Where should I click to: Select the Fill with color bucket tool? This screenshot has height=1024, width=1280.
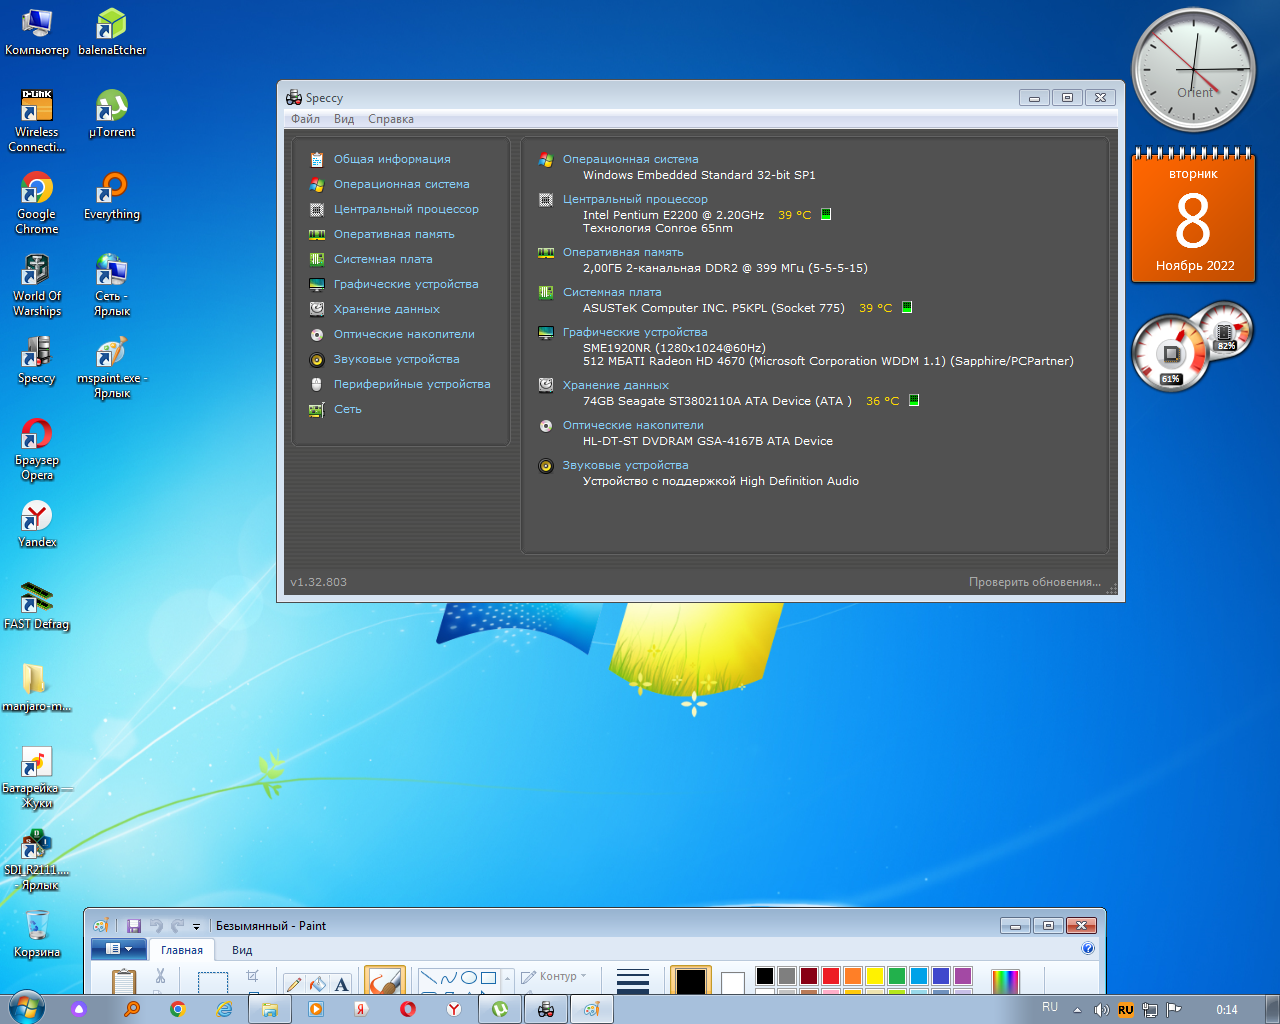click(317, 984)
